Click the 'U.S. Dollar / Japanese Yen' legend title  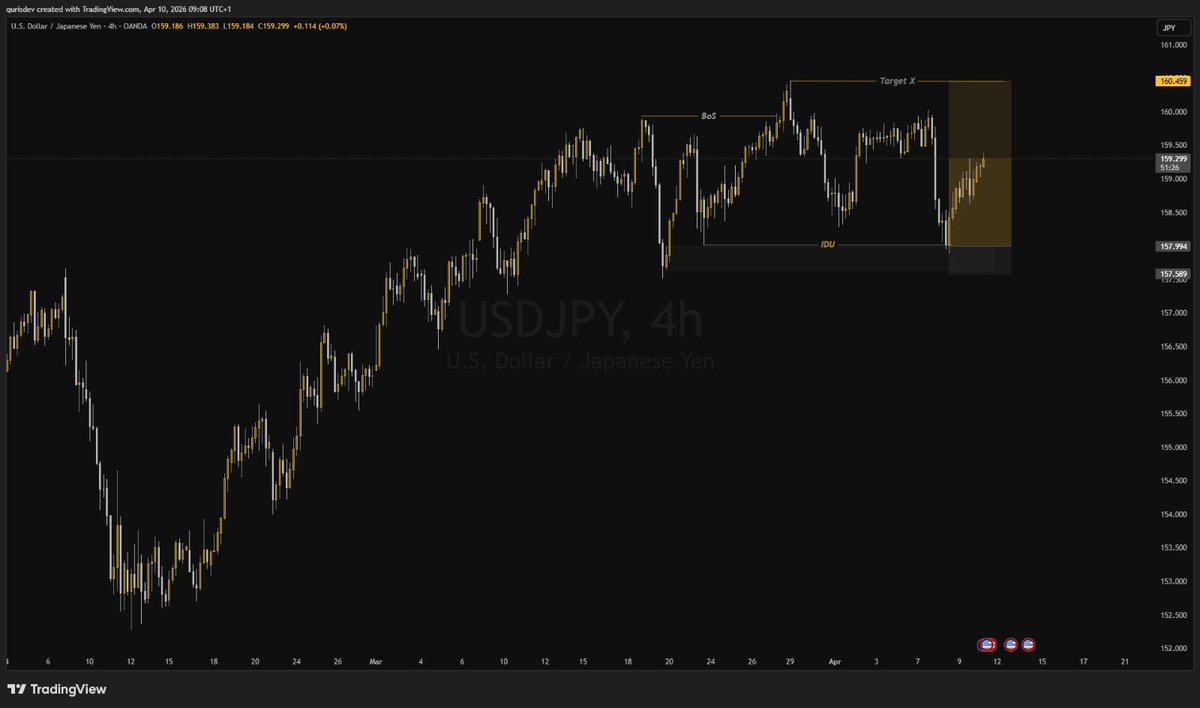pos(55,26)
